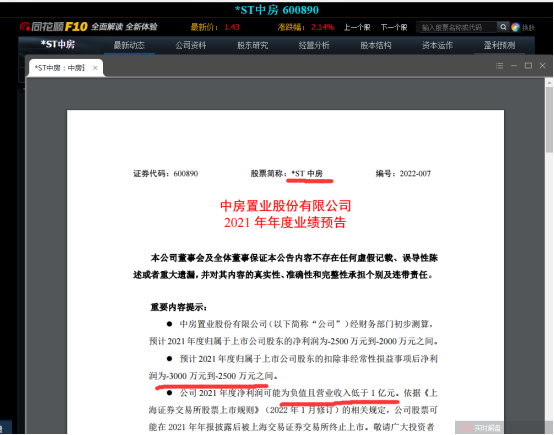Click the change percentage 2.14%
Viewport: 554px width, 435px height.
coord(323,27)
